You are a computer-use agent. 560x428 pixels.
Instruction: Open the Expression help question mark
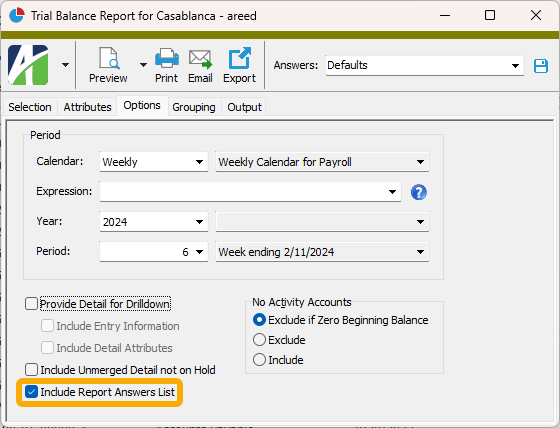419,192
